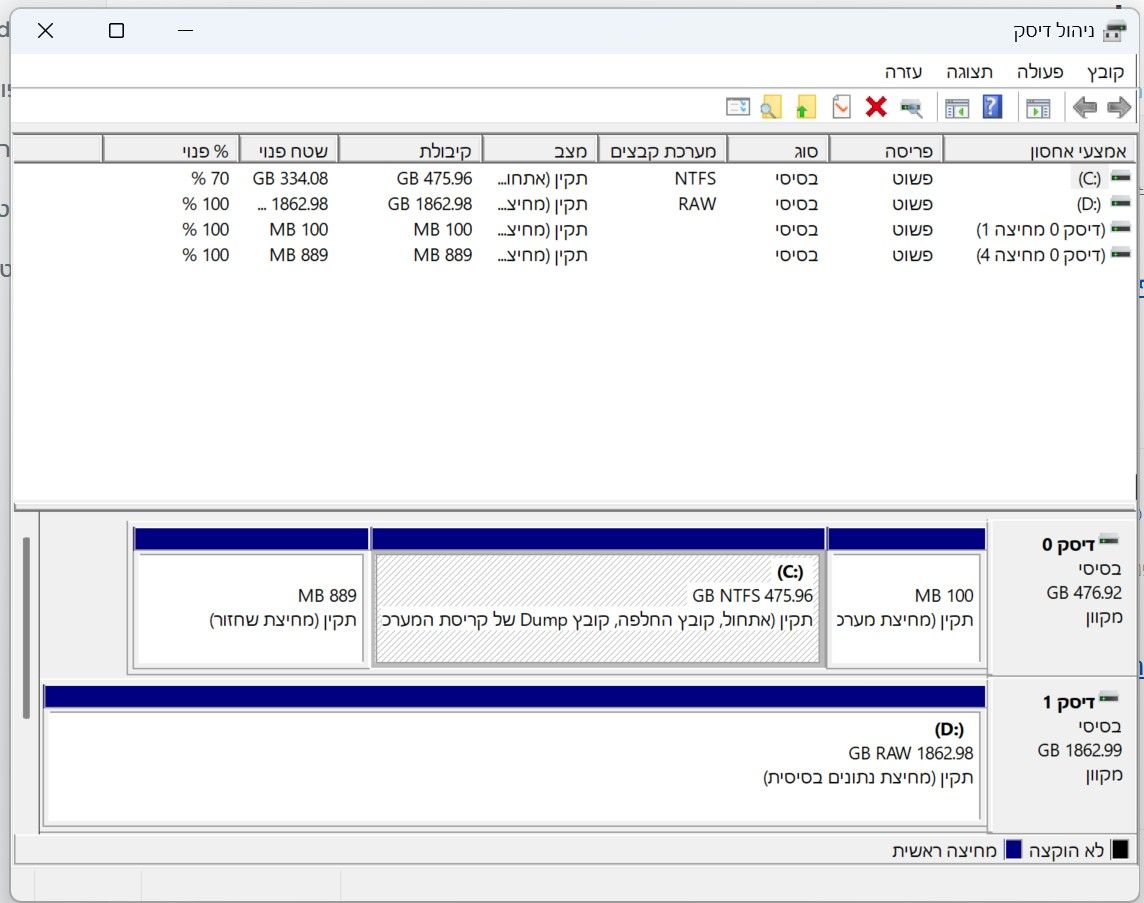
Task: Click the NTFS cell in the volume list
Action: coord(695,179)
